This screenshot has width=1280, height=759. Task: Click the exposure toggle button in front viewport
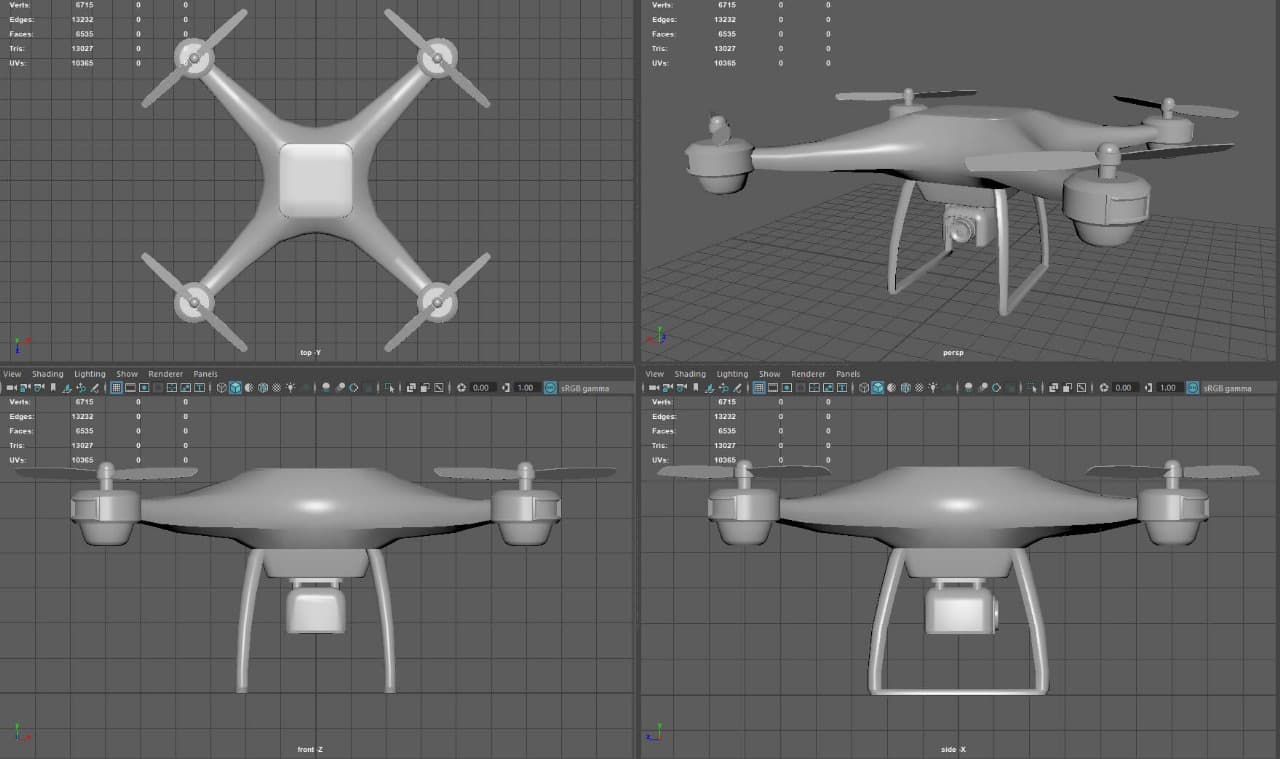click(460, 388)
